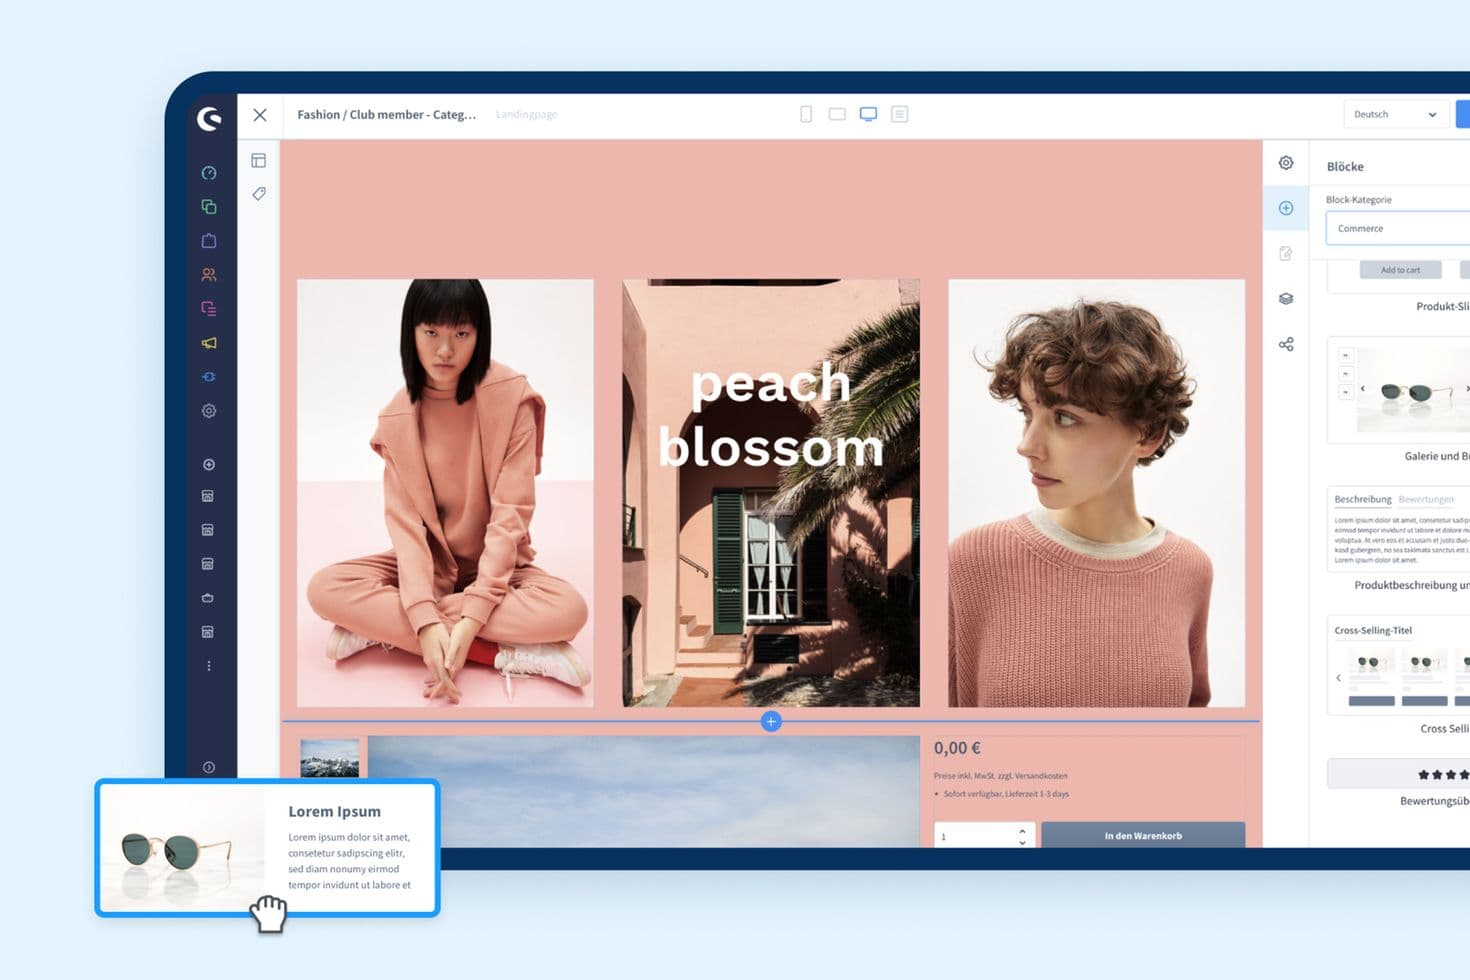Click the Produktbeschreibung block label
Viewport: 1470px width, 980px height.
(1412, 586)
